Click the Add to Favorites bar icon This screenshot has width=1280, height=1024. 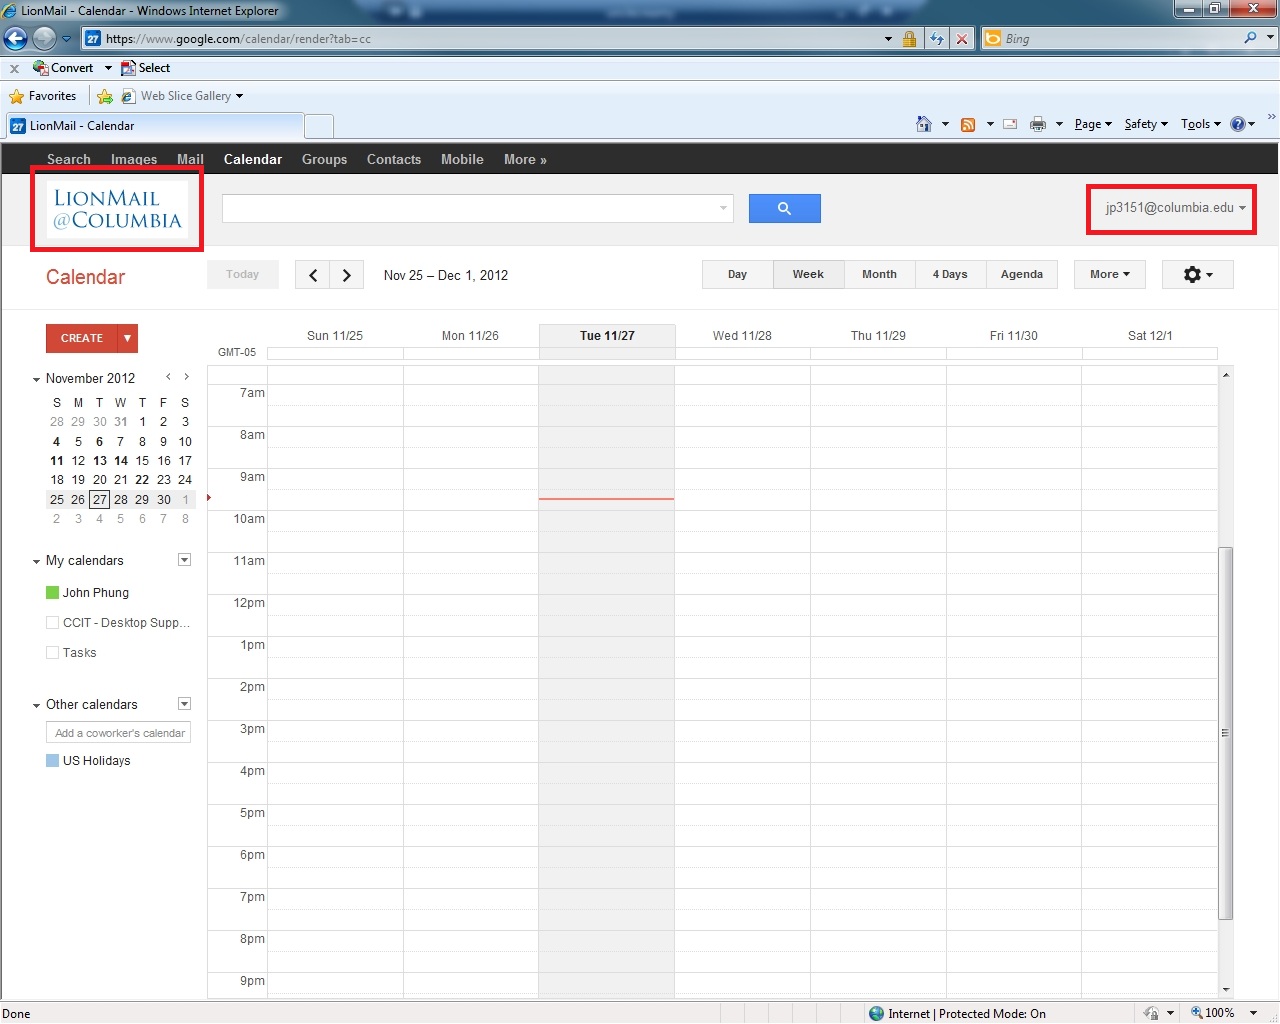(105, 96)
